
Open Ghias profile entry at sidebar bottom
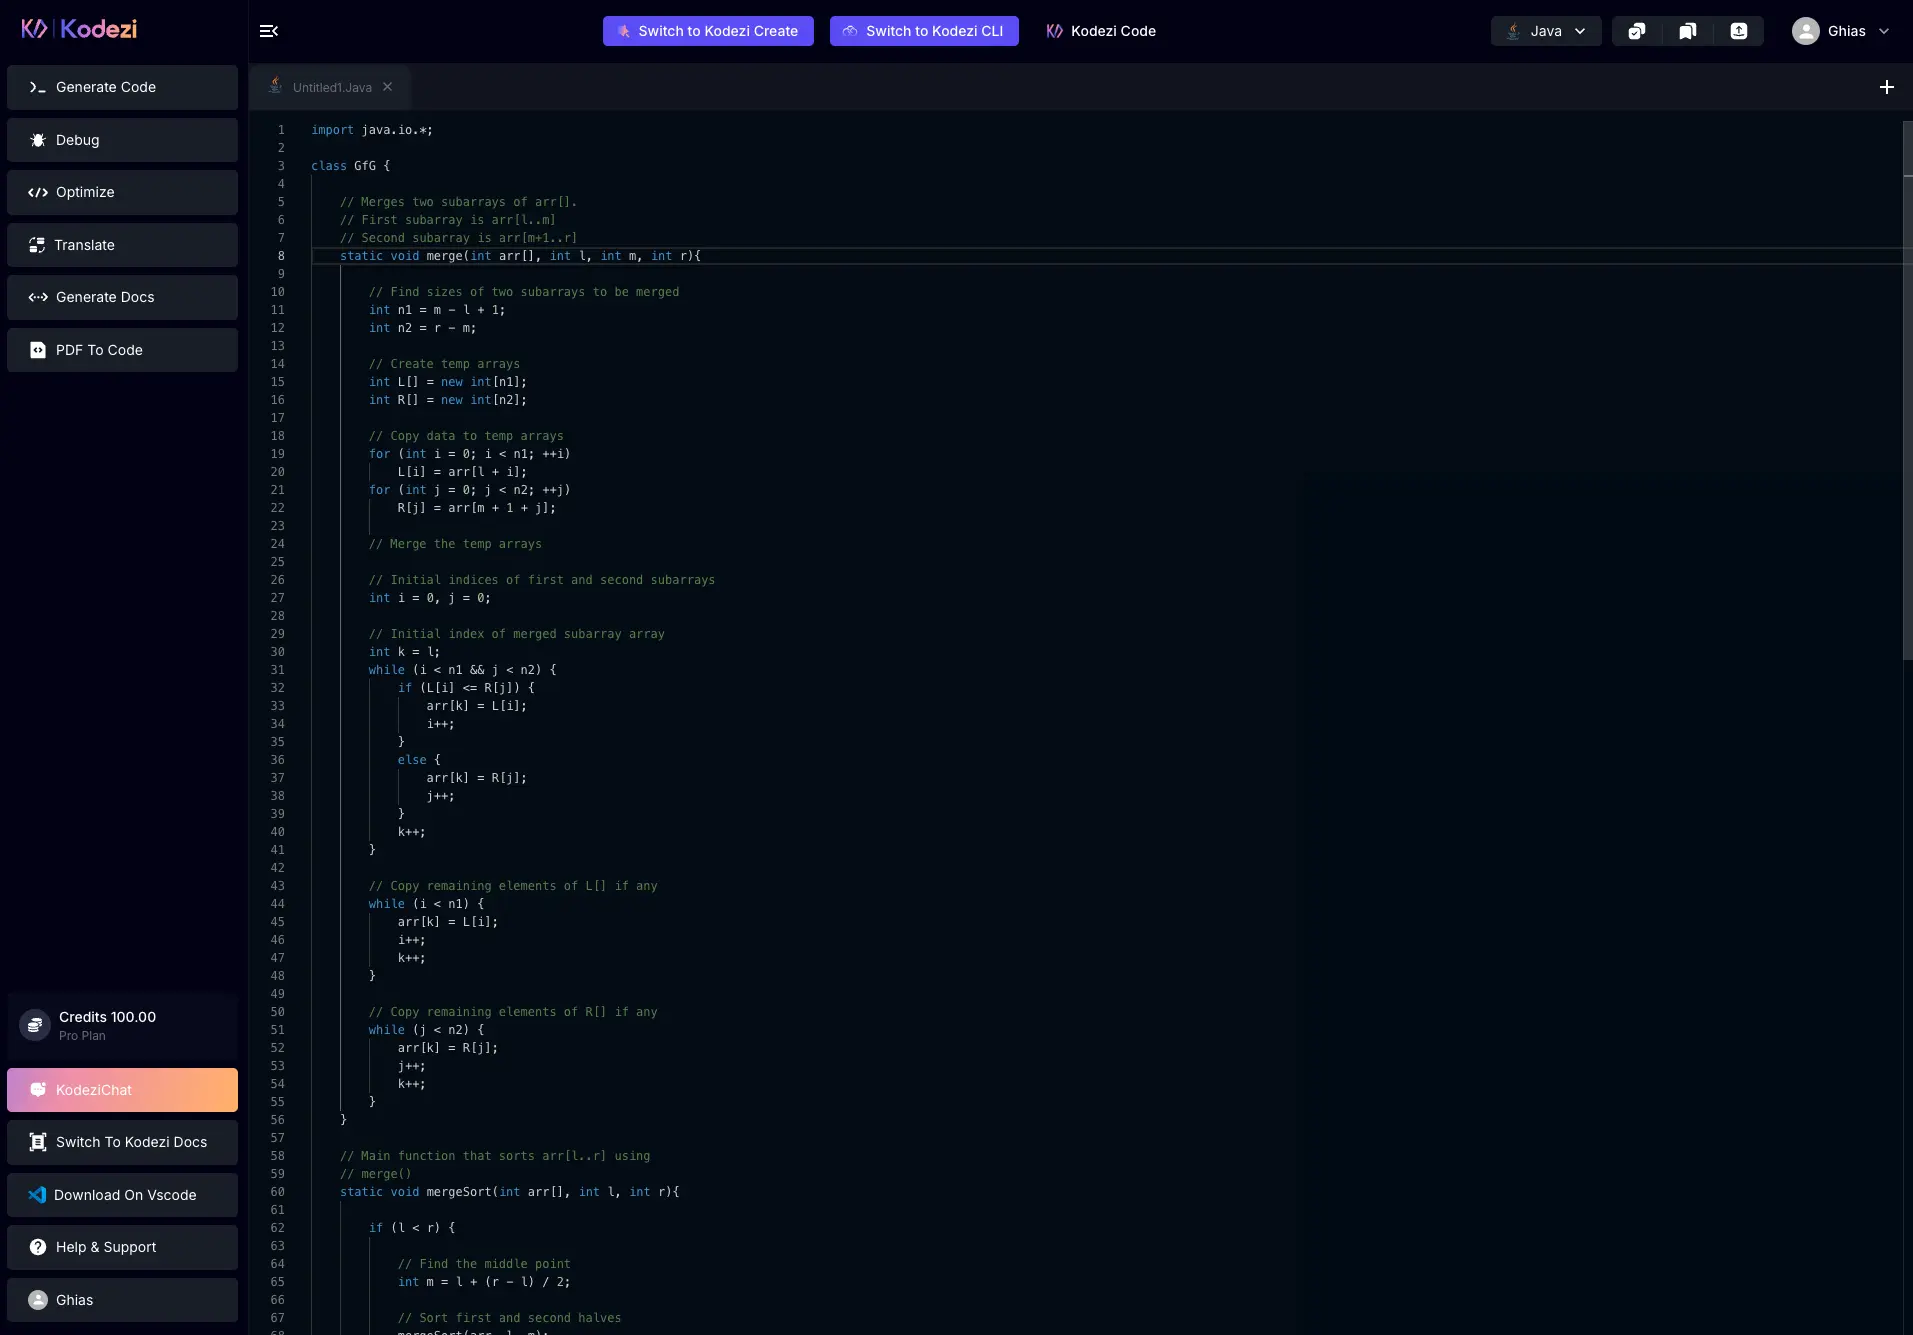pos(122,1300)
